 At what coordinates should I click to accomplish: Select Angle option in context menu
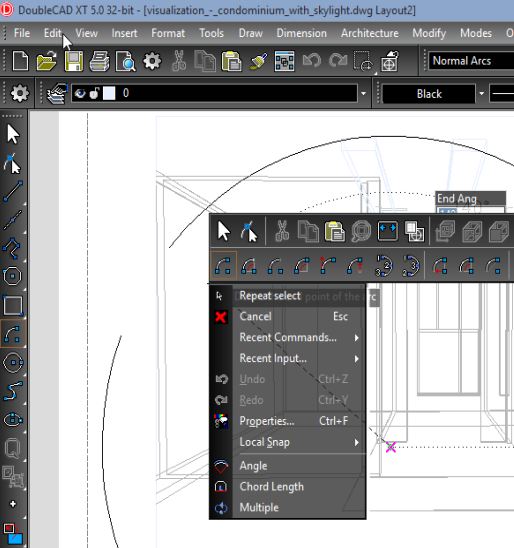click(288, 466)
